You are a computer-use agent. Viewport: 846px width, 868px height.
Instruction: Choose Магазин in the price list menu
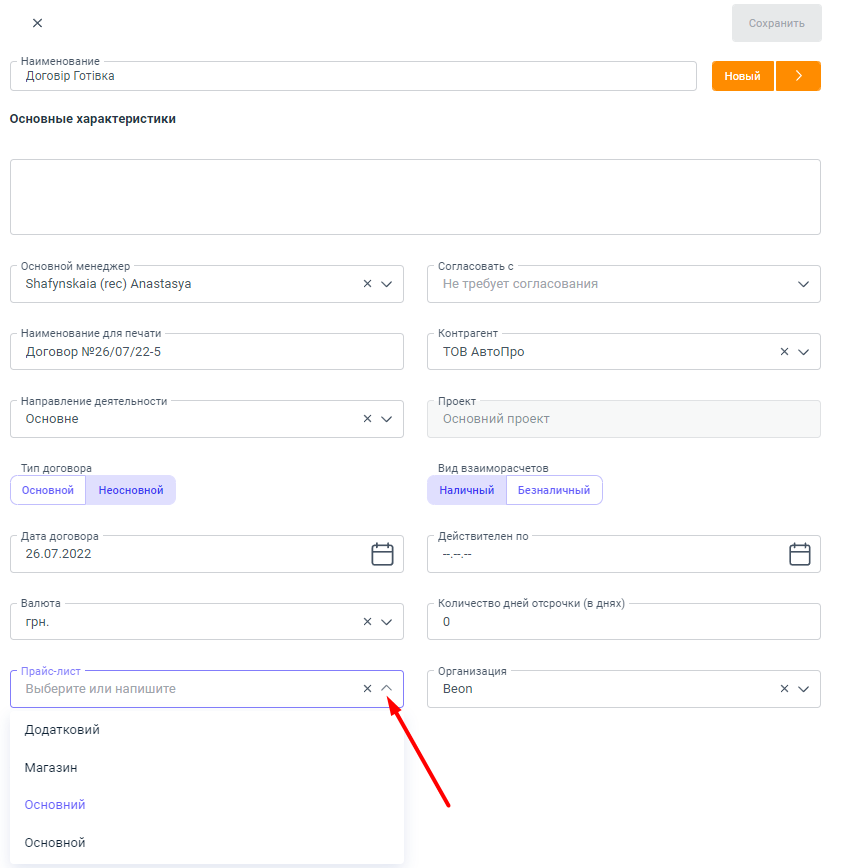[x=51, y=768]
